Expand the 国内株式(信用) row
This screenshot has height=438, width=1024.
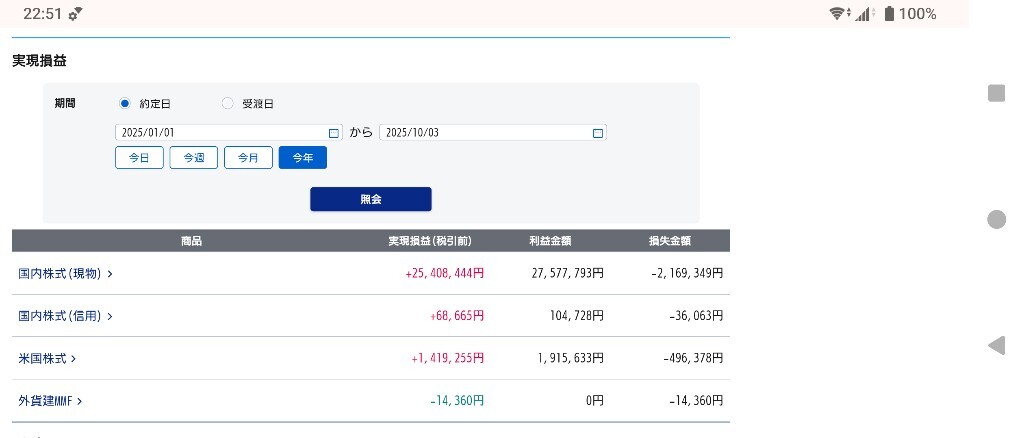point(66,316)
